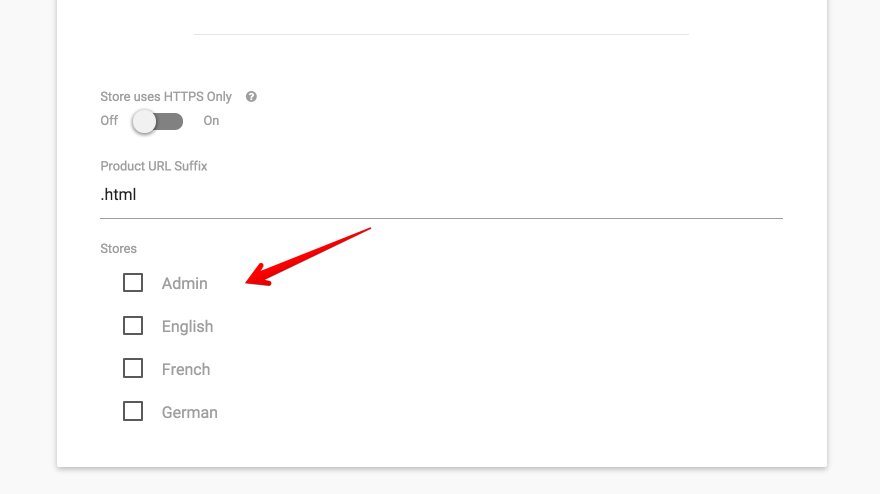This screenshot has width=880, height=494.
Task: Toggle the Store uses HTTPS Only switch knob
Action: 145,121
